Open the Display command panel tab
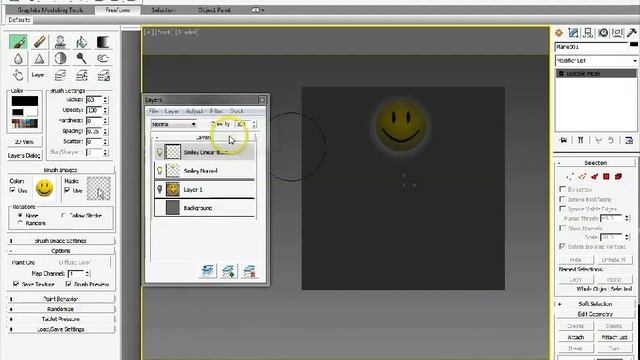The width and height of the screenshot is (640, 360). pyautogui.click(x=617, y=33)
